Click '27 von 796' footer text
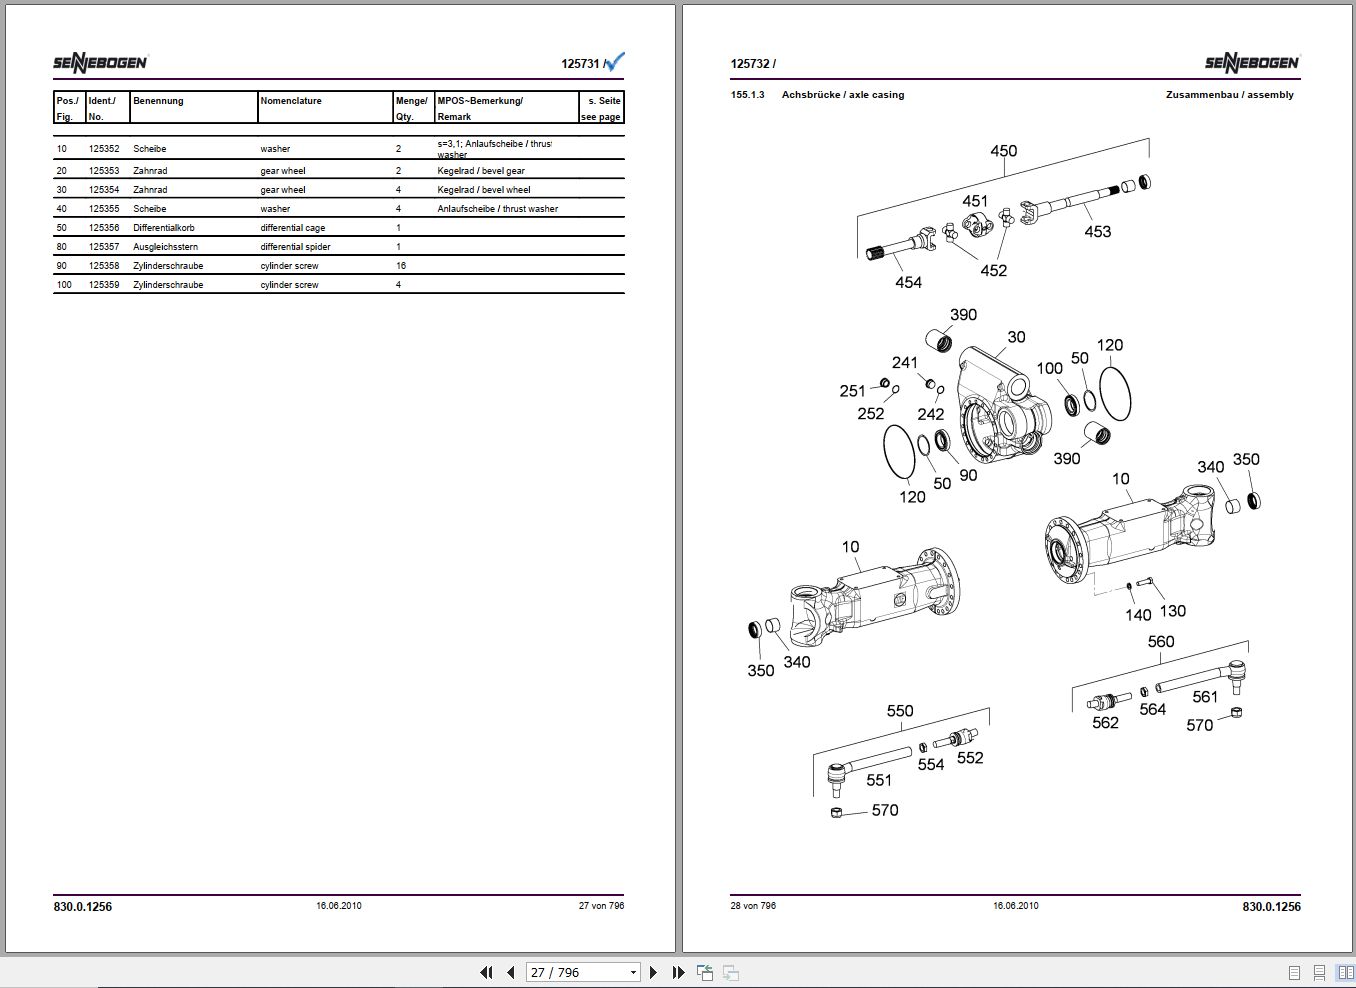 (x=601, y=906)
